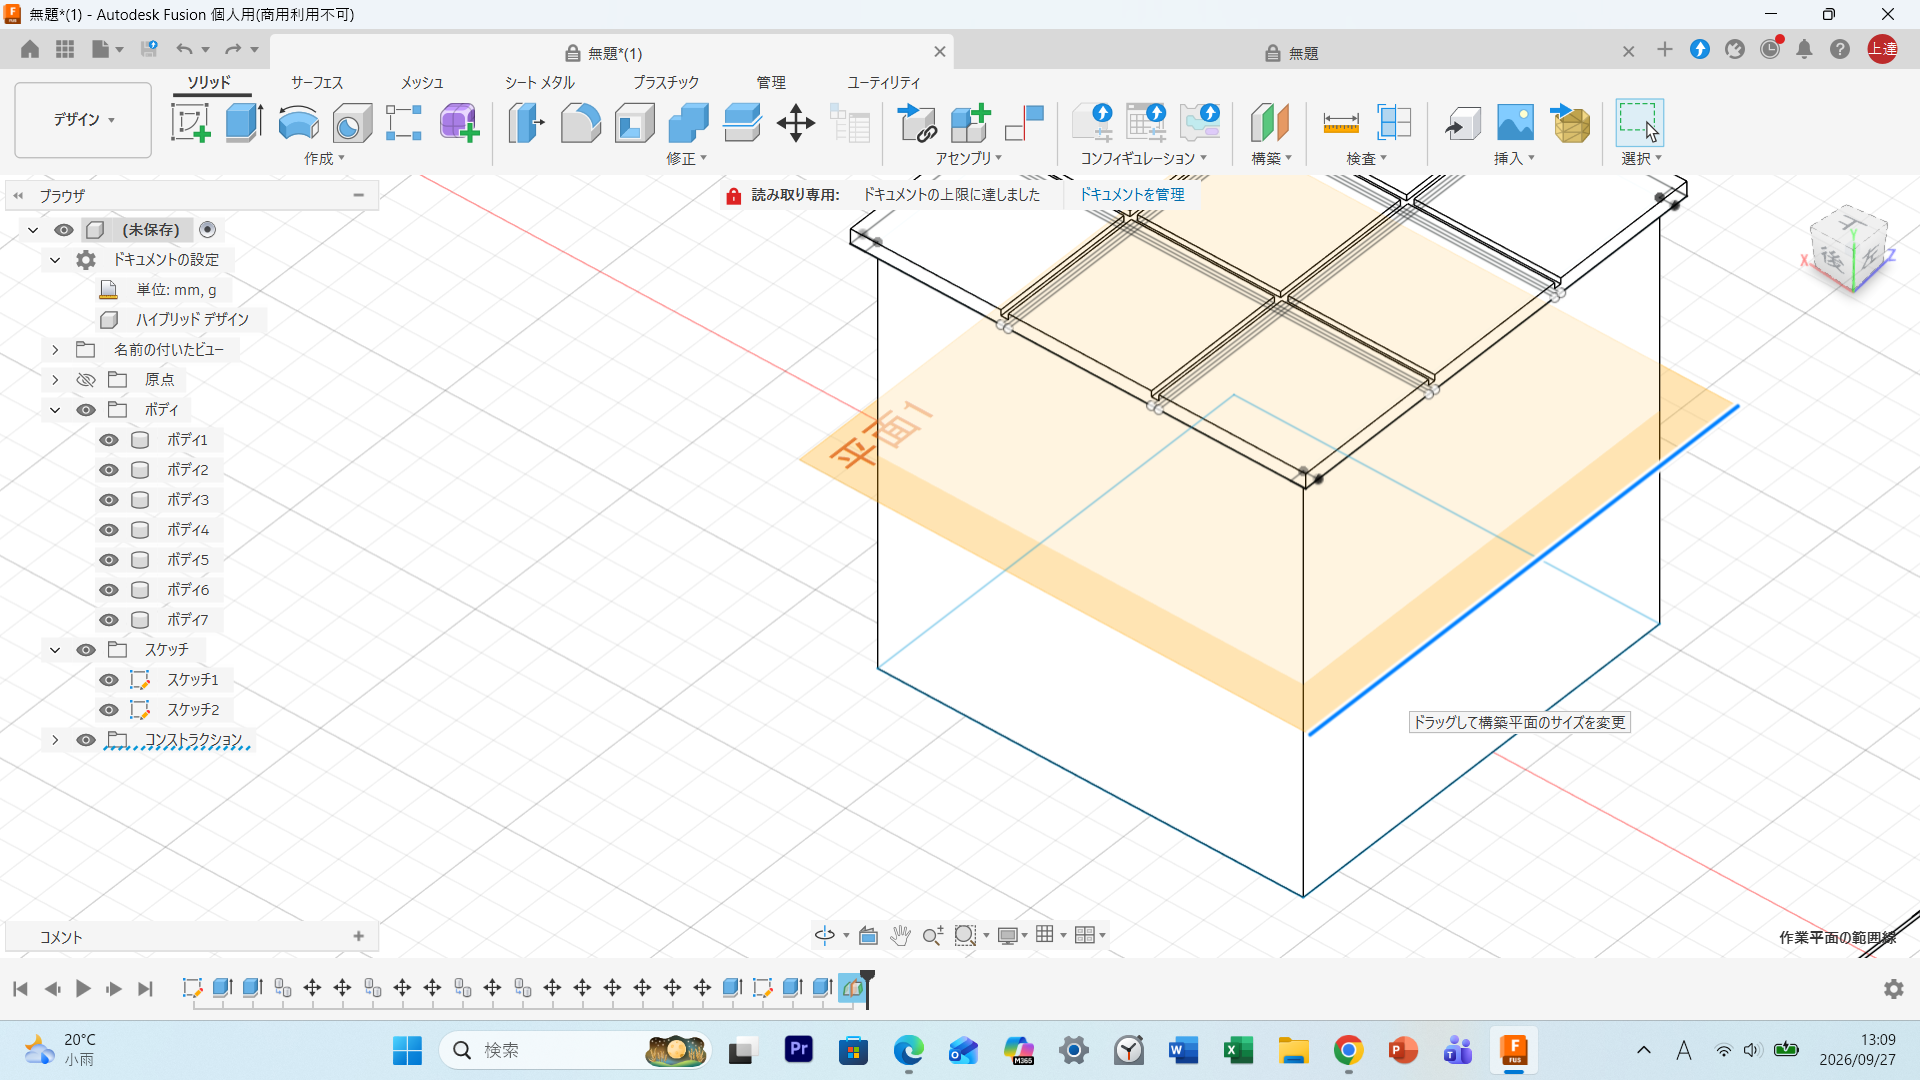
Task: Open the 作成 menu dropdown
Action: pyautogui.click(x=325, y=159)
